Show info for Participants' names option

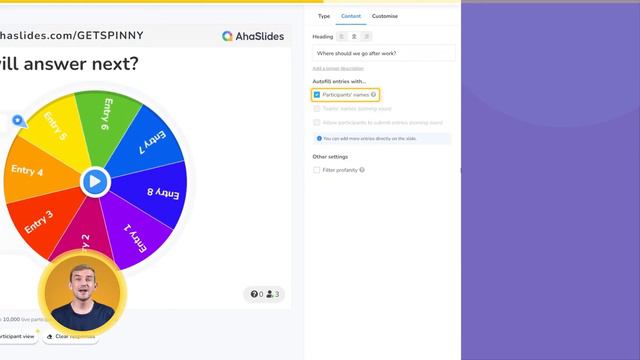tap(373, 95)
